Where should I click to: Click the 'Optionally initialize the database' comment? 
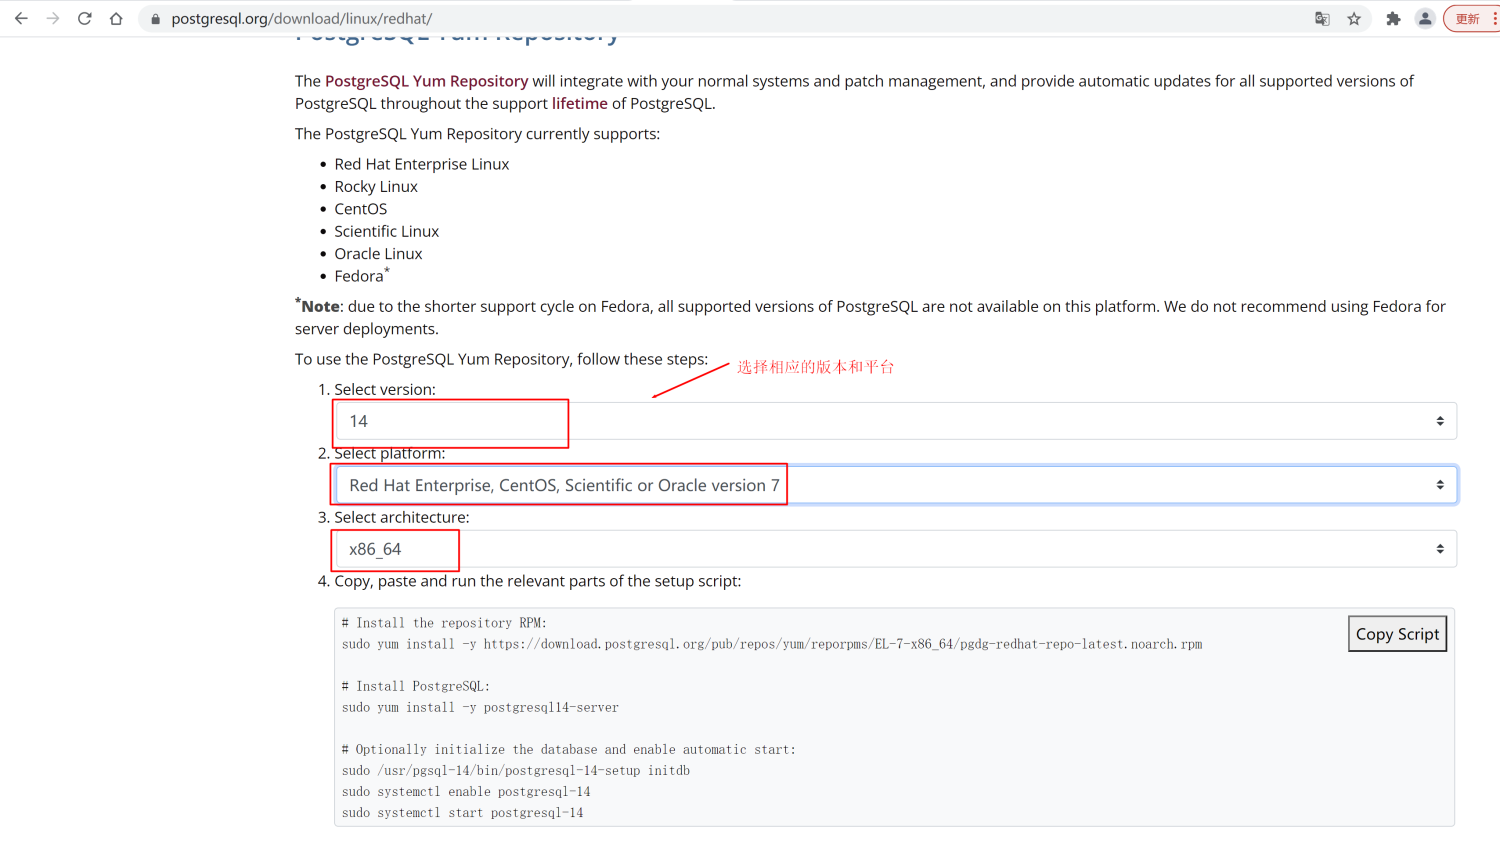[x=569, y=749]
